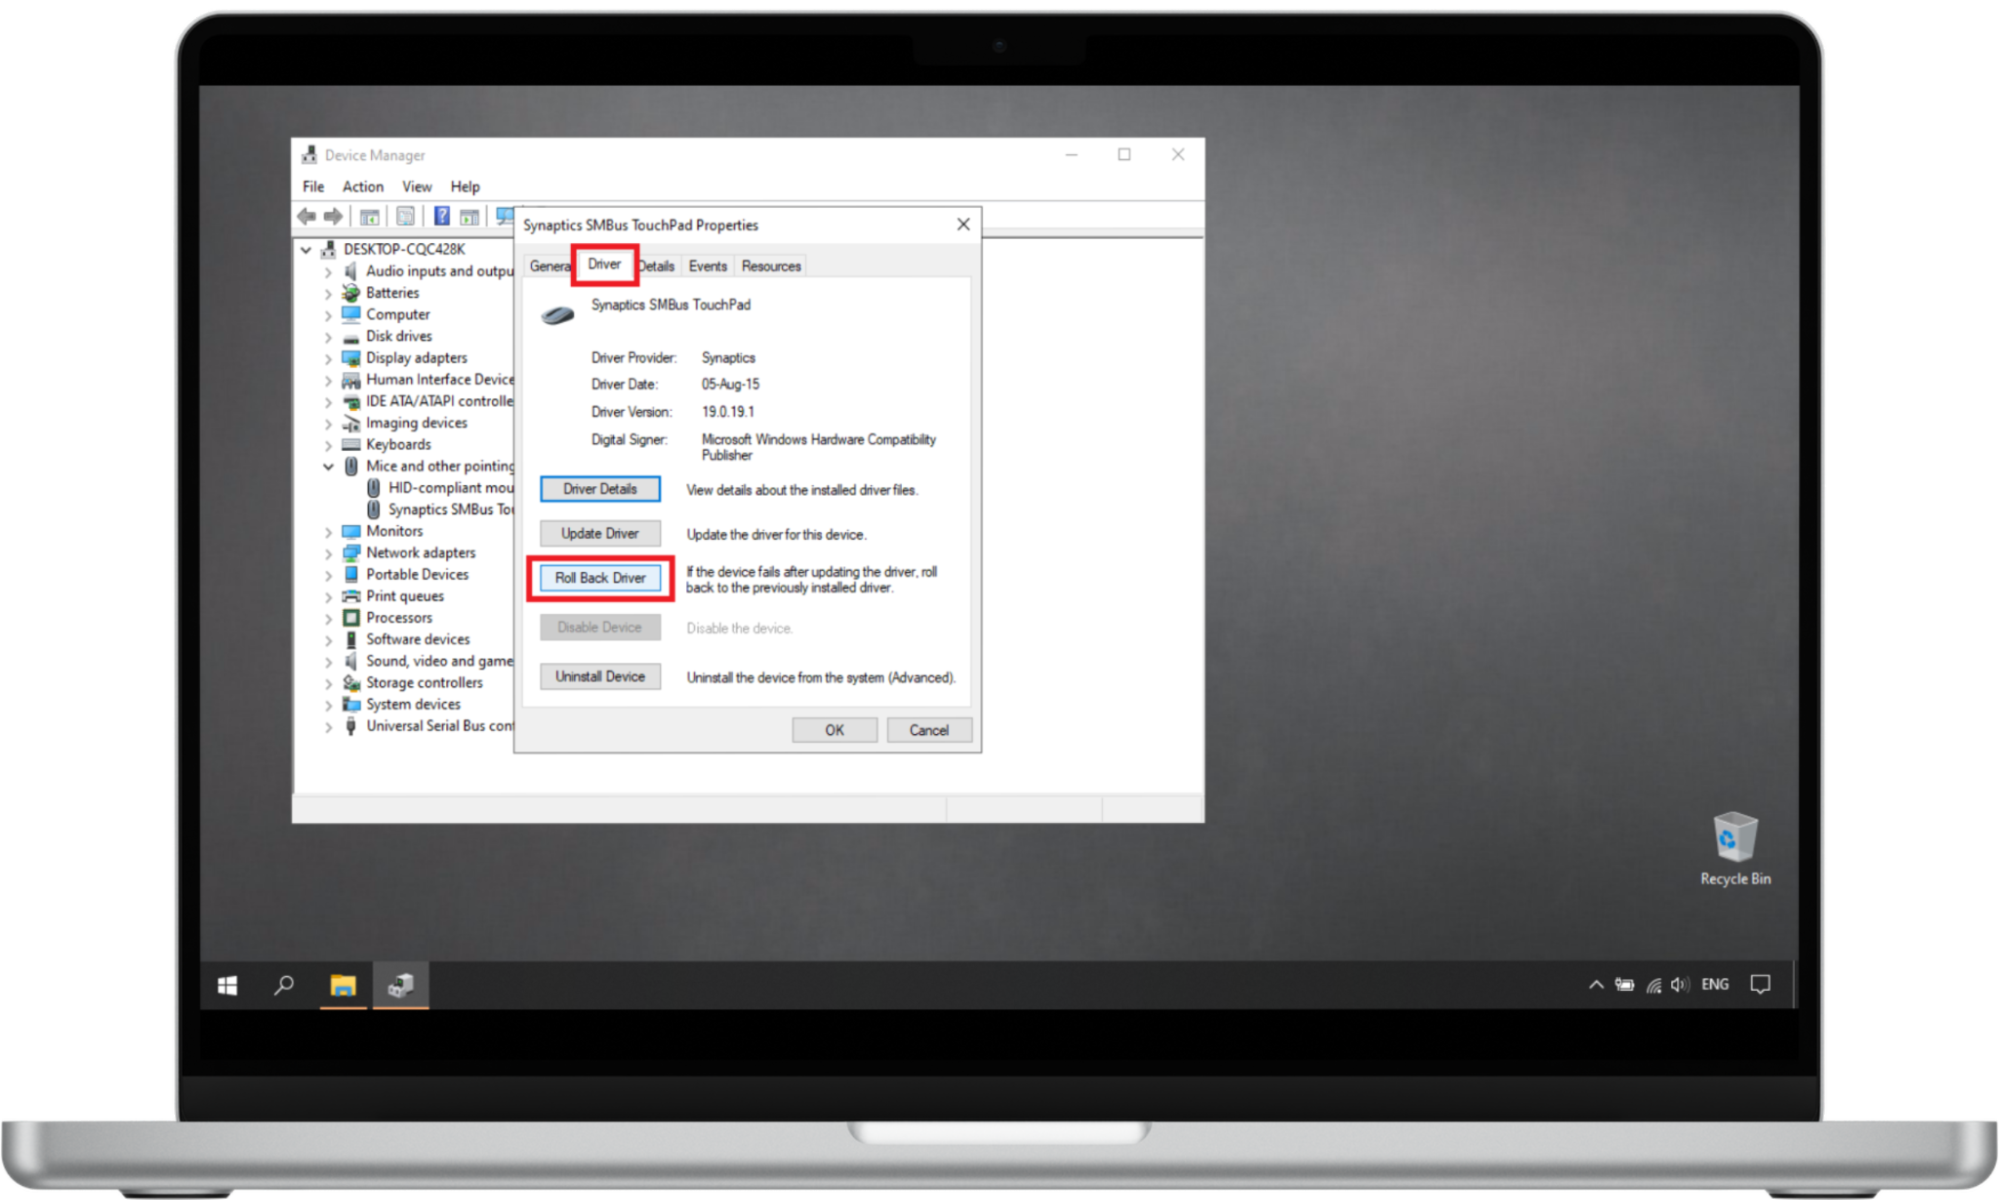Image resolution: width=1999 pixels, height=1200 pixels.
Task: Select the System devices tree item
Action: tap(413, 705)
